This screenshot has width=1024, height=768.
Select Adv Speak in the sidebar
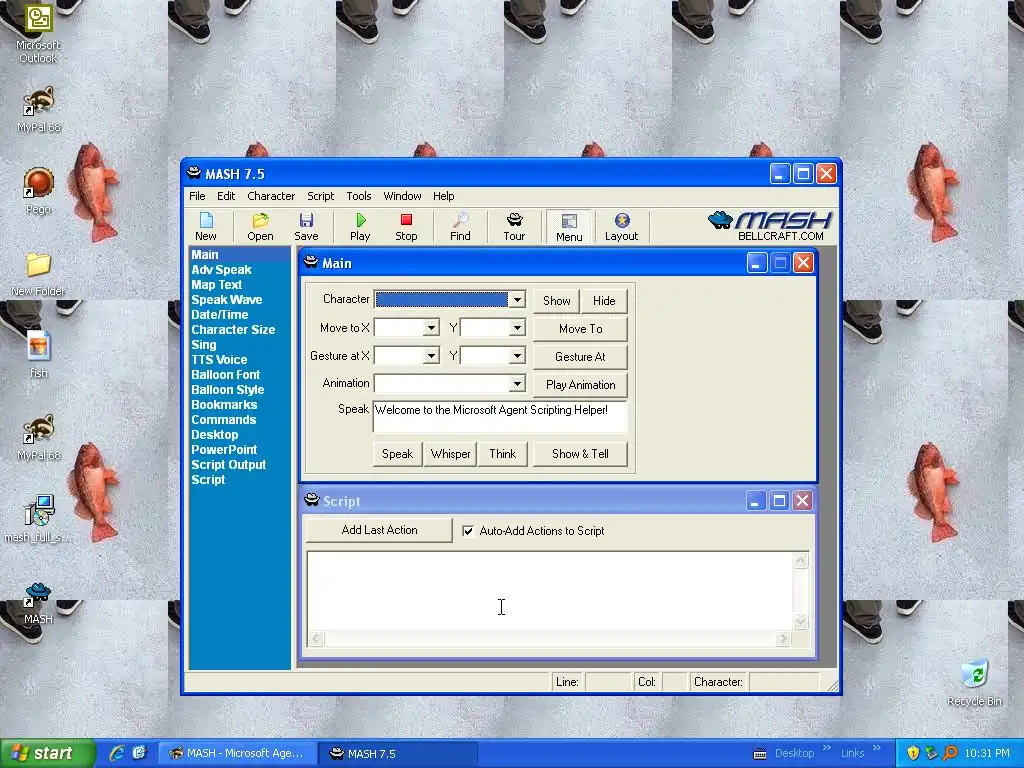(x=221, y=270)
